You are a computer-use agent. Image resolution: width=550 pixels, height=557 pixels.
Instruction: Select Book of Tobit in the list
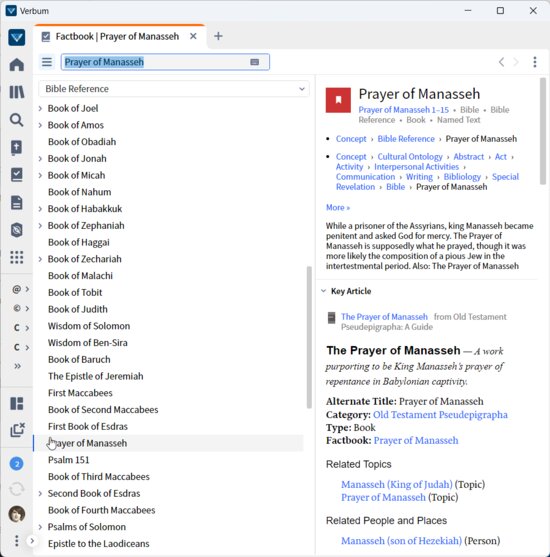tap(75, 292)
